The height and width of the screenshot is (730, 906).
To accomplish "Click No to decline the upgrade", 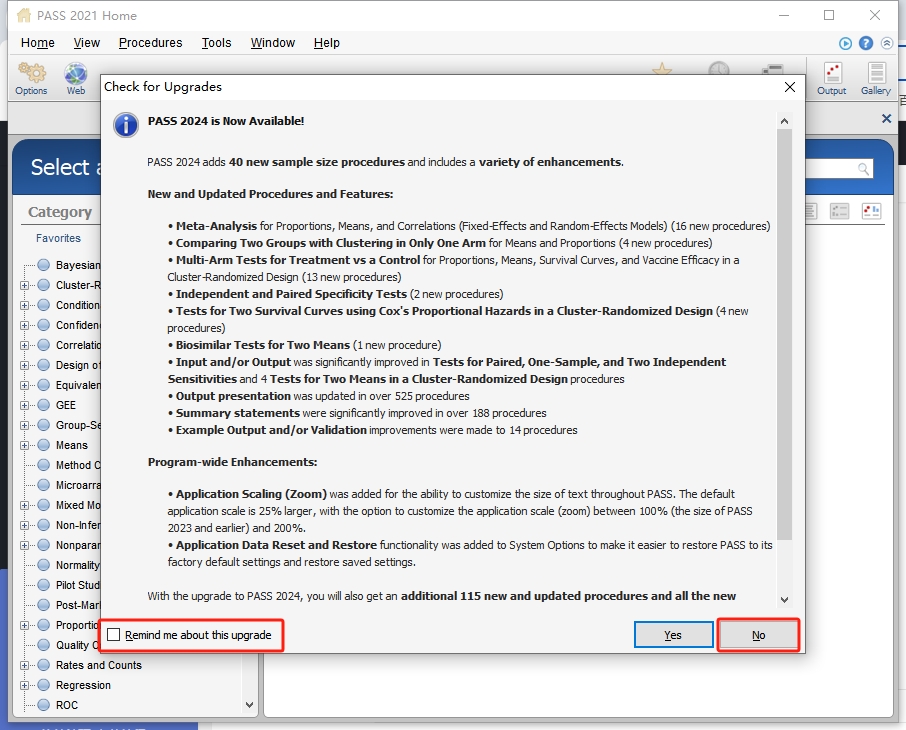I will (x=758, y=635).
